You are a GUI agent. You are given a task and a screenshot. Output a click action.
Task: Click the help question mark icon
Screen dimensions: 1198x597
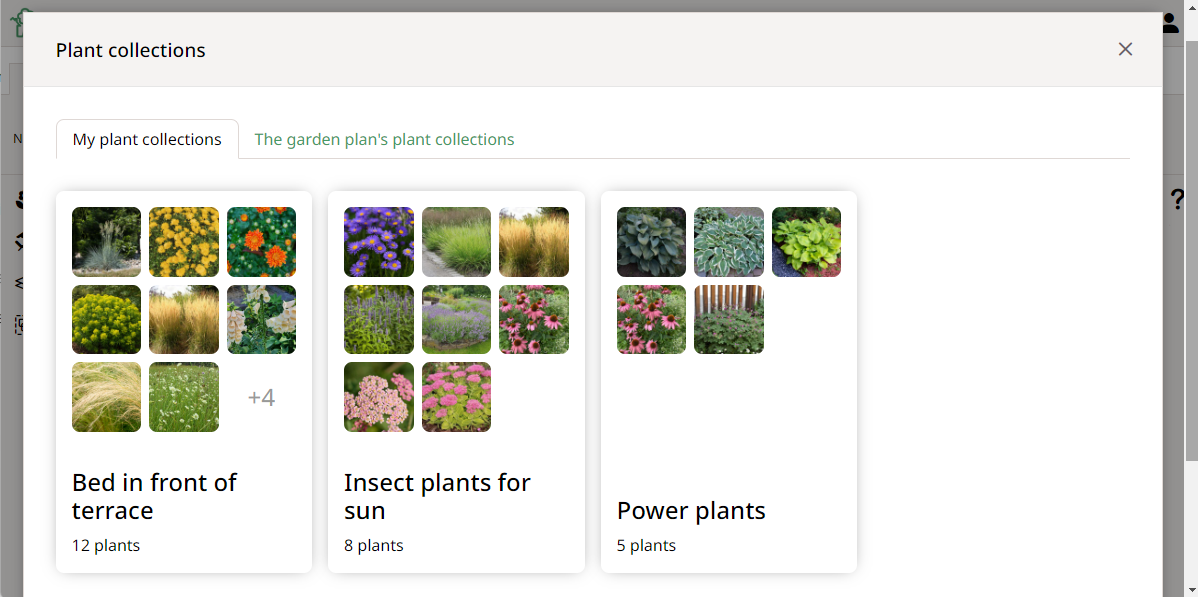click(1177, 200)
